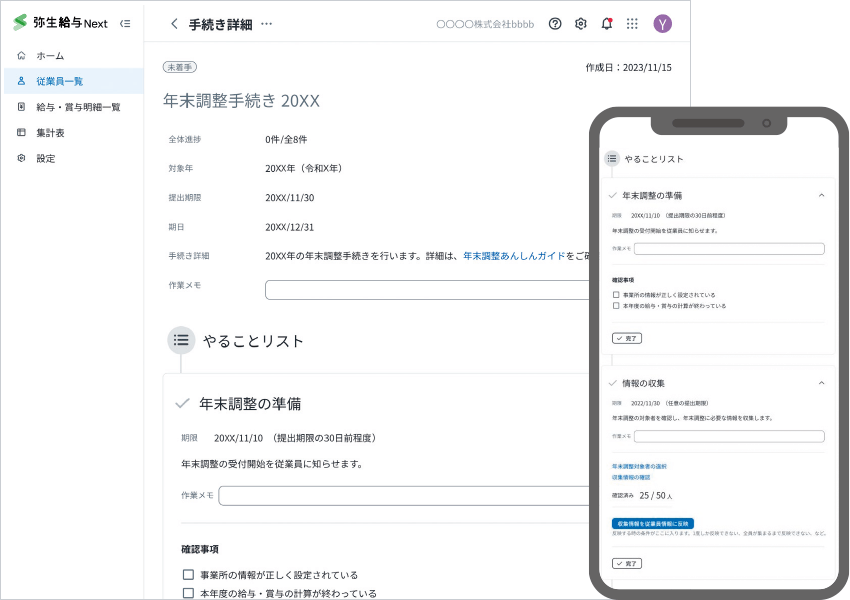Go to ホーム in the sidebar
Viewport: 850px width, 600px height.
(50, 55)
